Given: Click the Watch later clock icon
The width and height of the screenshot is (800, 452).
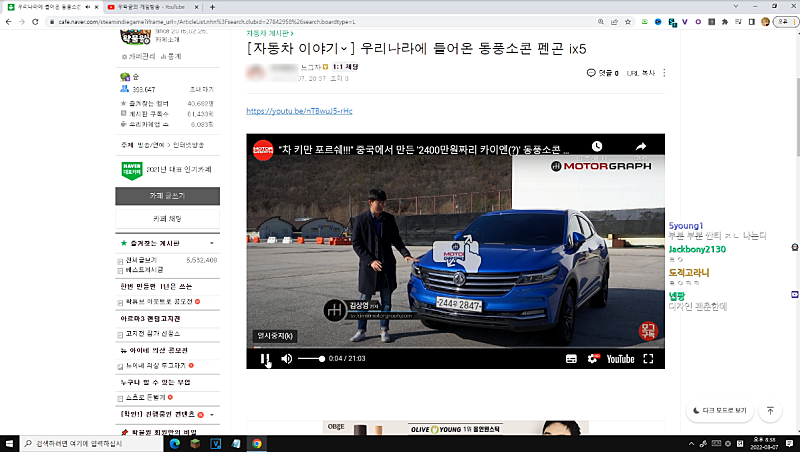Looking at the screenshot, I should point(597,146).
